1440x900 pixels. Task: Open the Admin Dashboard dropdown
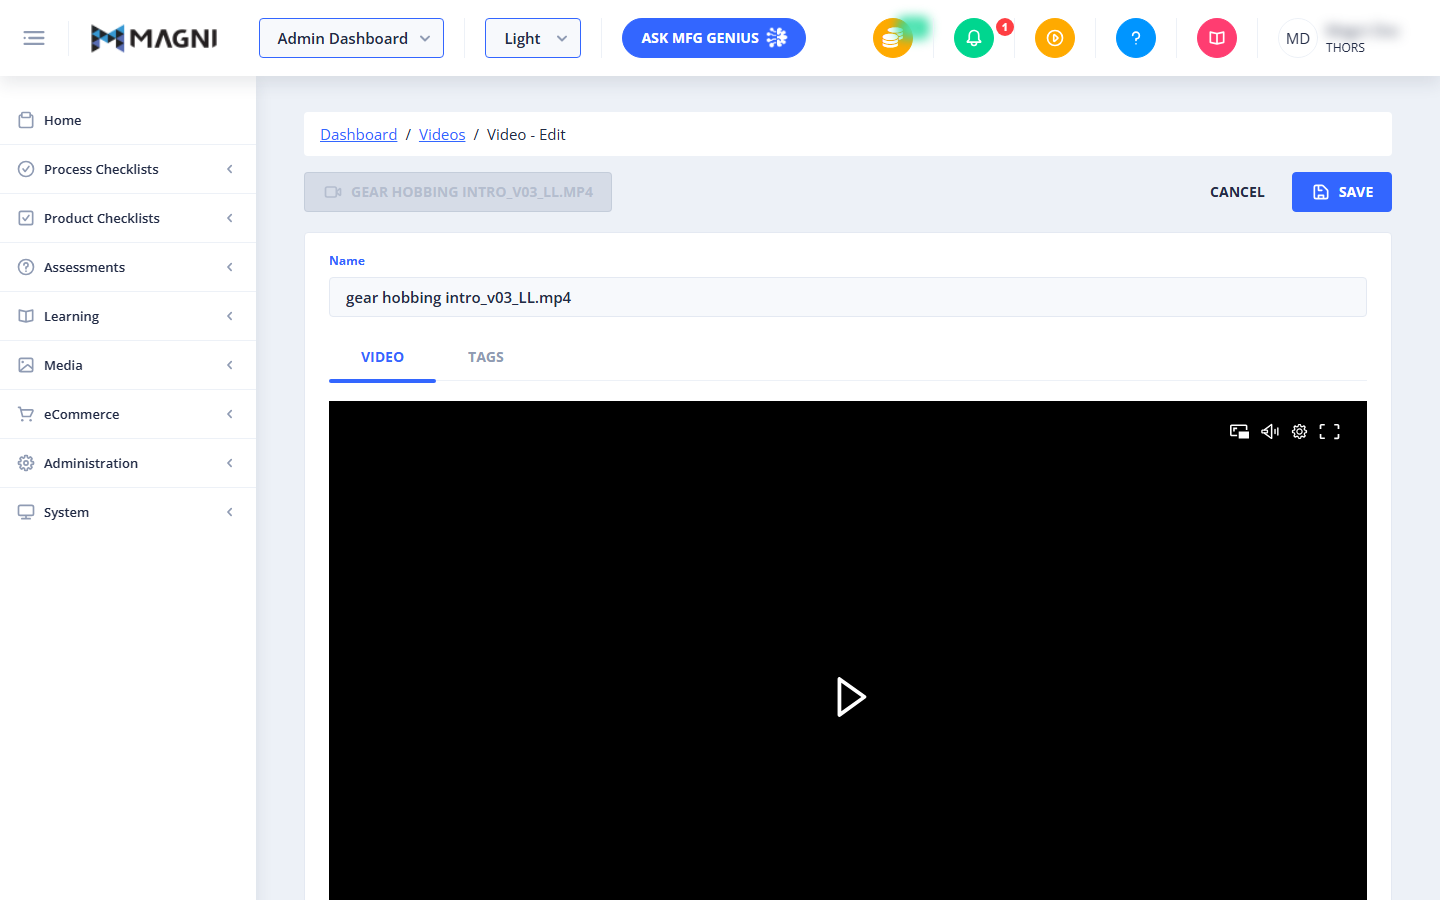tap(351, 38)
